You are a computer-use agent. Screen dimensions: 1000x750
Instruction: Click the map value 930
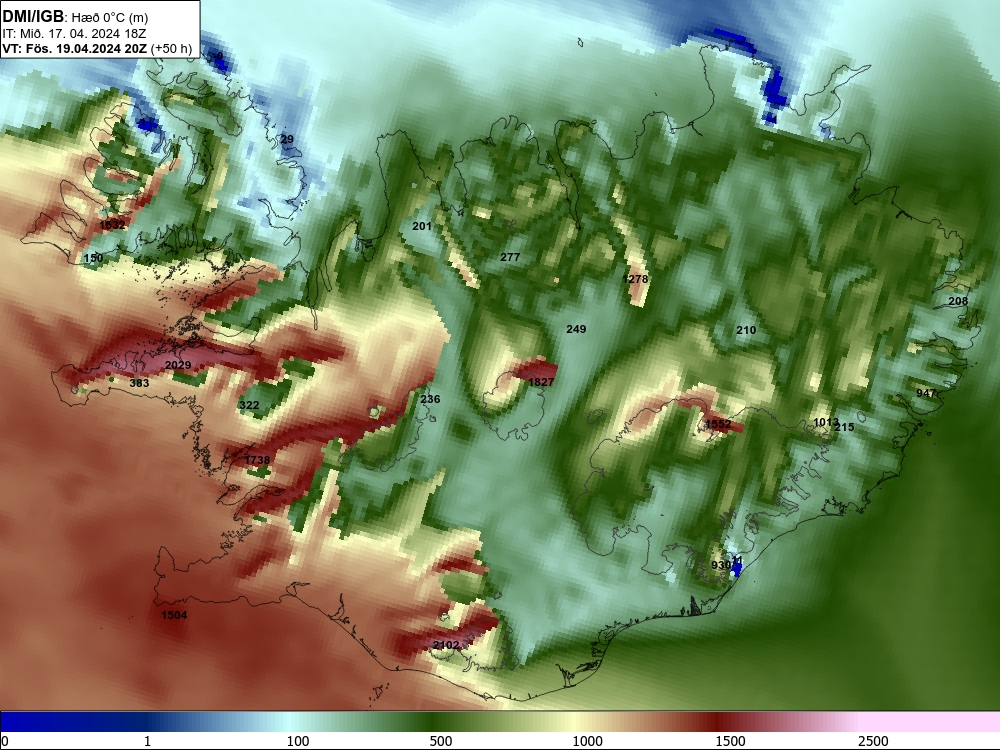pos(721,565)
